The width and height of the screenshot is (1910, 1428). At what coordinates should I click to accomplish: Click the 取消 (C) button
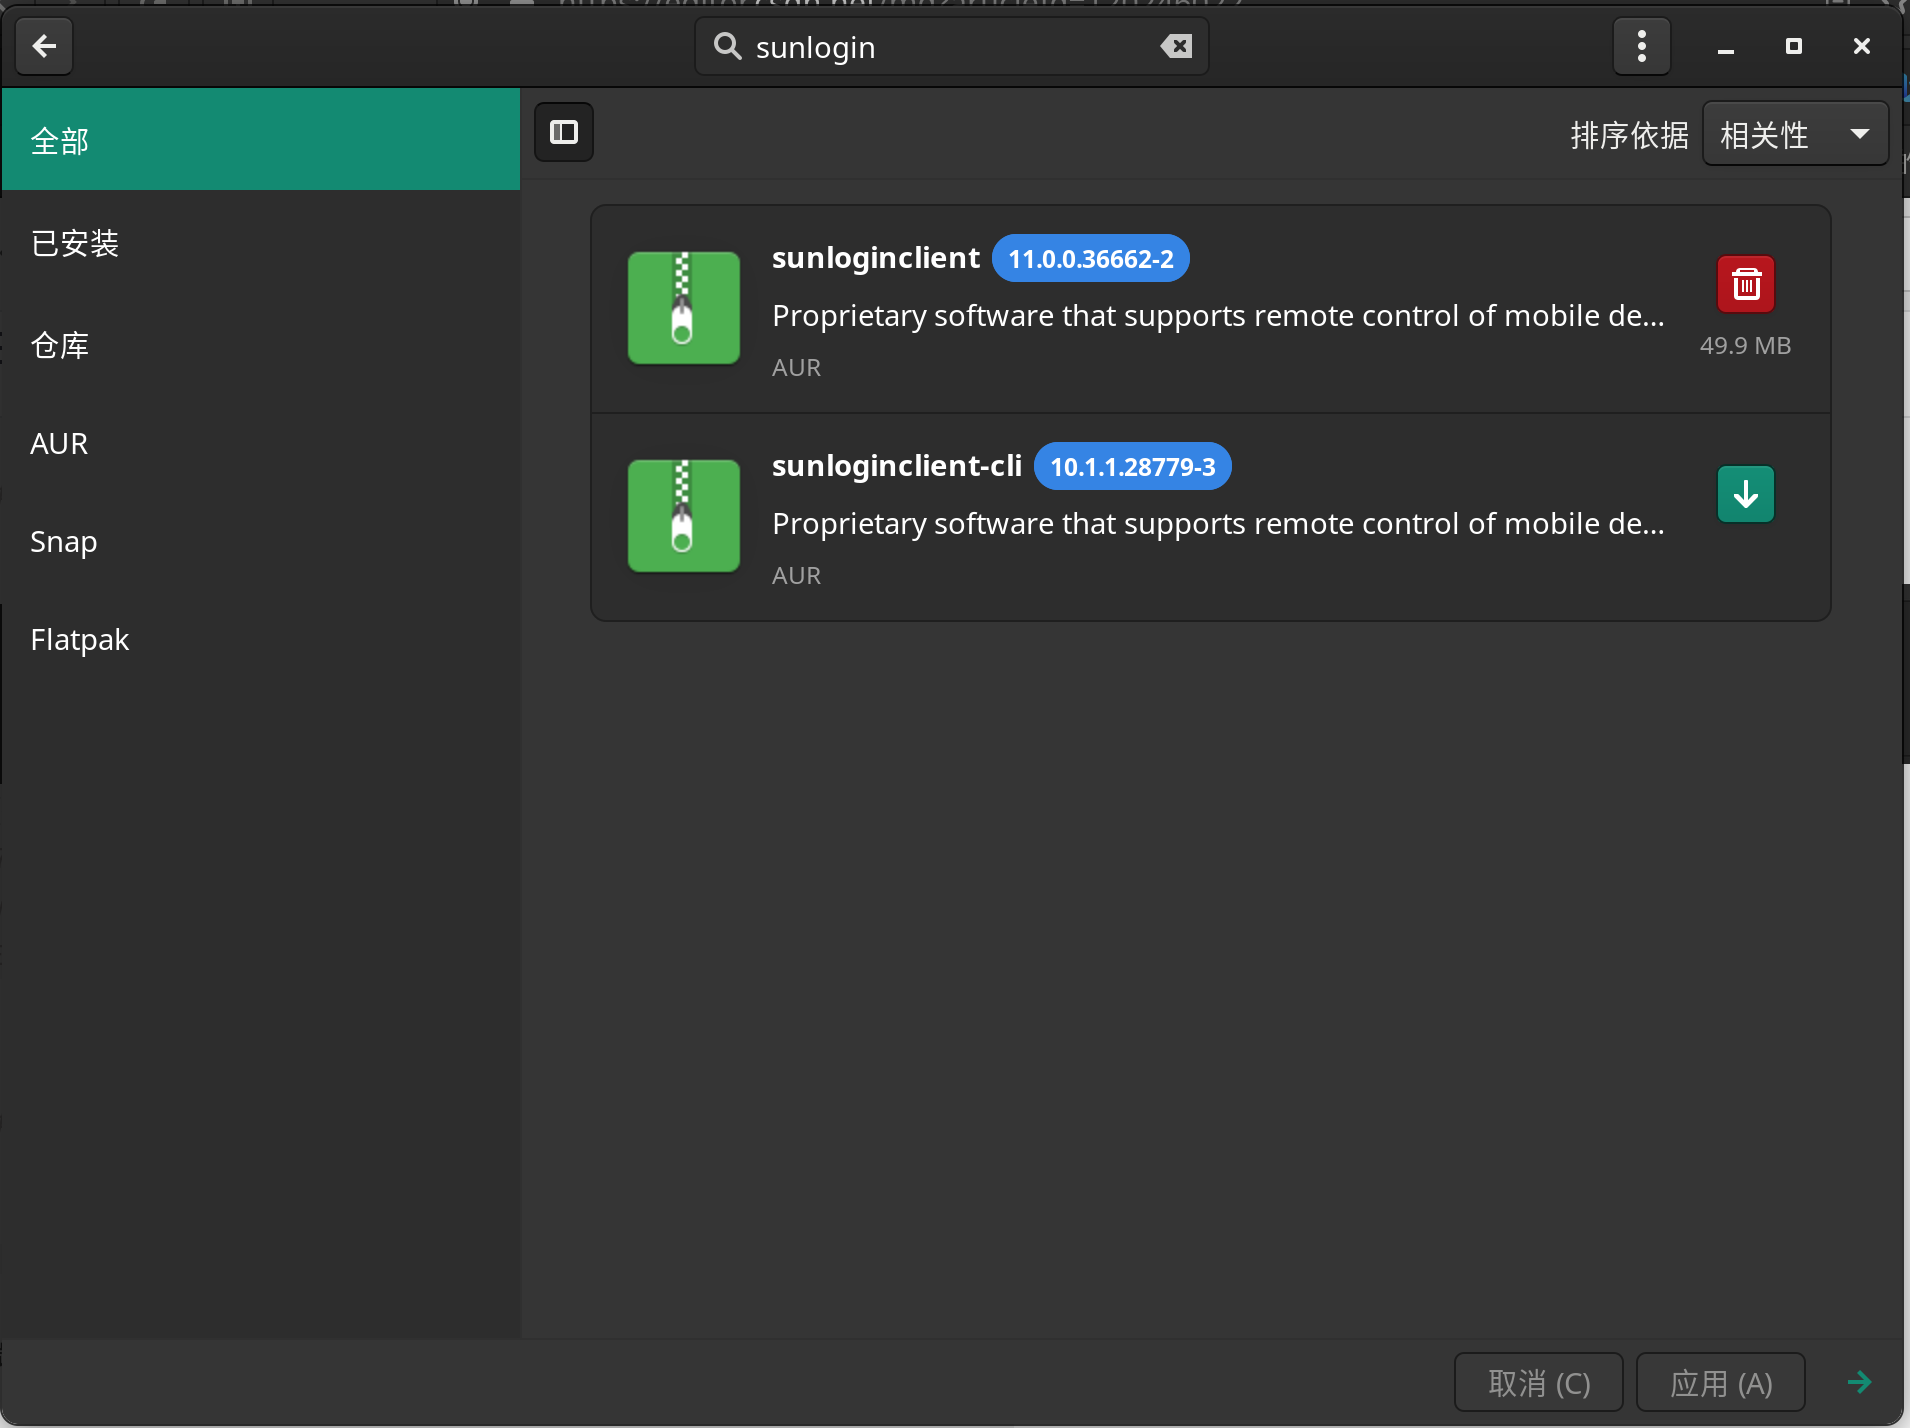tap(1539, 1383)
